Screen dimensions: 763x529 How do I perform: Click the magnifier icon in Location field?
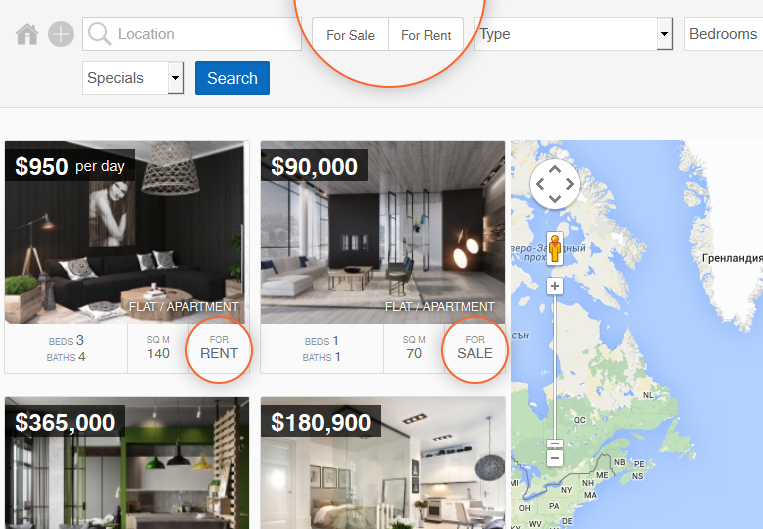coord(100,34)
